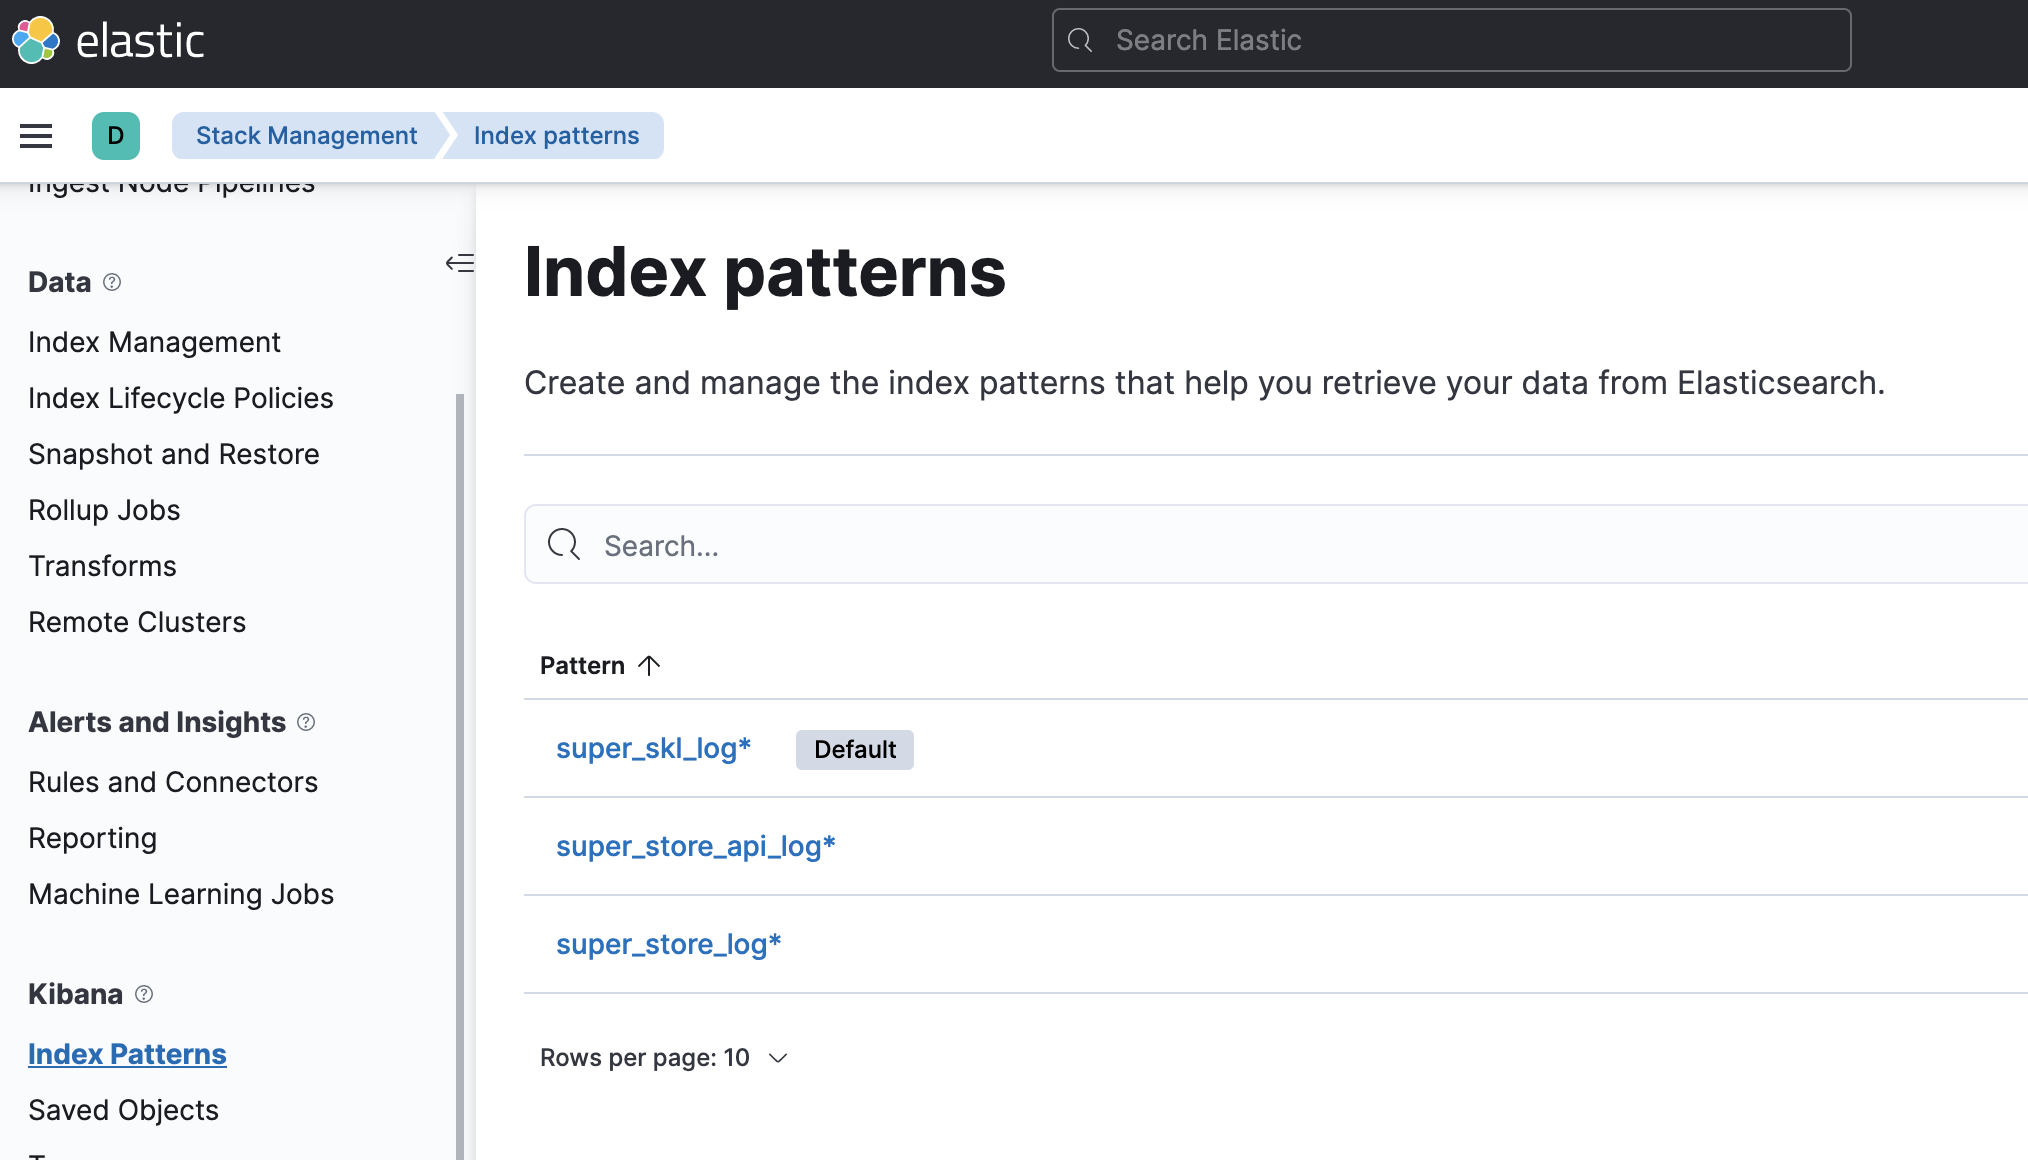Collapse the side navigation panel
Screen dimensions: 2028x1160
pos(459,263)
